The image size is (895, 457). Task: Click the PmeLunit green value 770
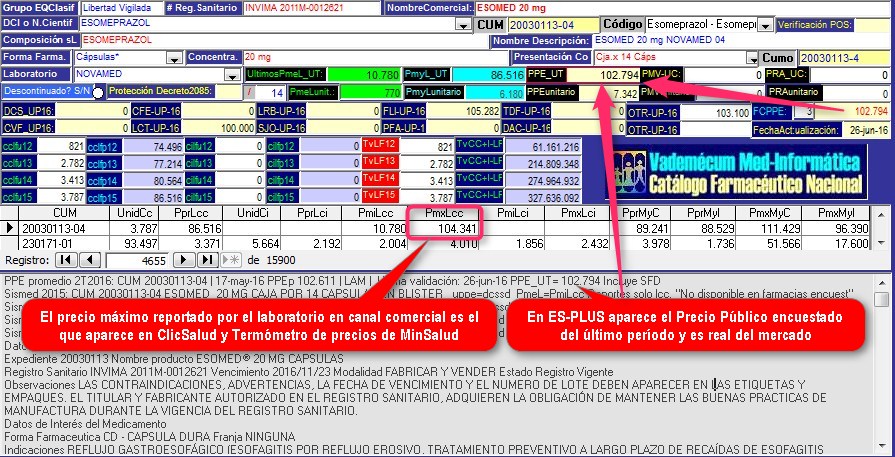pyautogui.click(x=370, y=92)
